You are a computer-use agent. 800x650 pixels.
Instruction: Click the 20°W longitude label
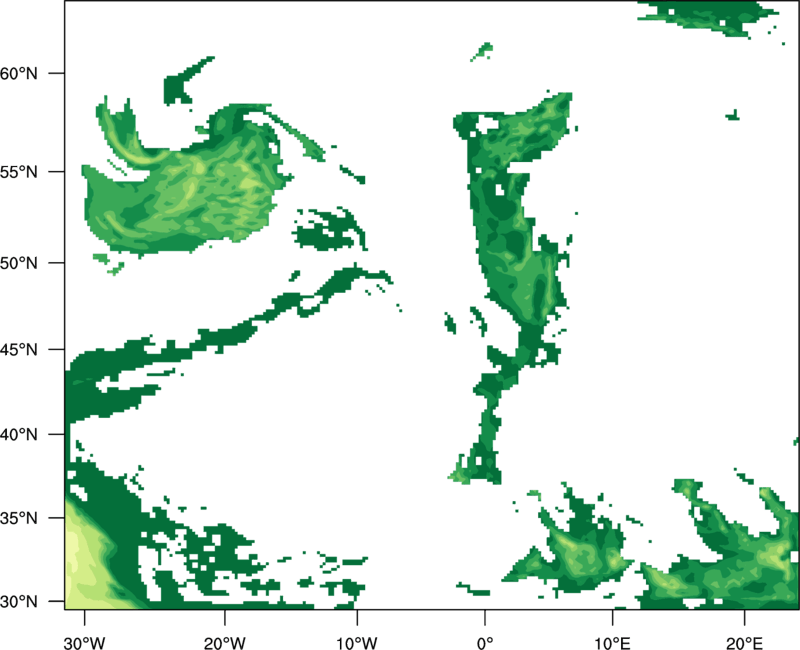pyautogui.click(x=225, y=643)
